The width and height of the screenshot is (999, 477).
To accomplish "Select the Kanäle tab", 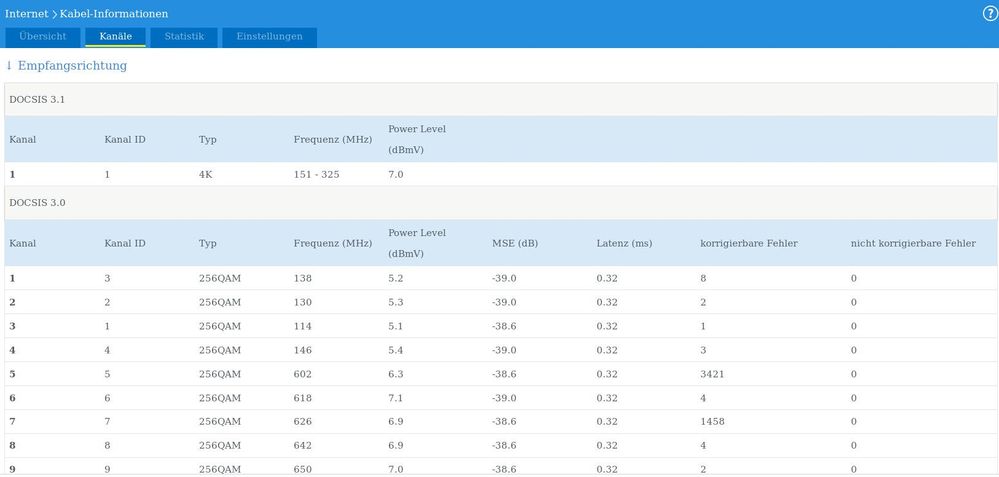I will click(x=115, y=37).
